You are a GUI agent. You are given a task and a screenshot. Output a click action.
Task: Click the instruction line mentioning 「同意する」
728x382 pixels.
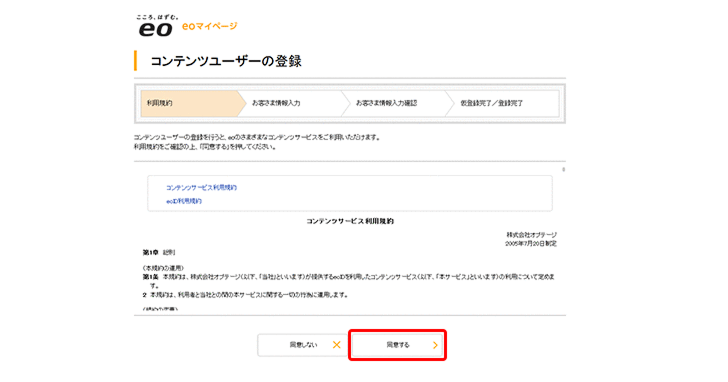205,147
